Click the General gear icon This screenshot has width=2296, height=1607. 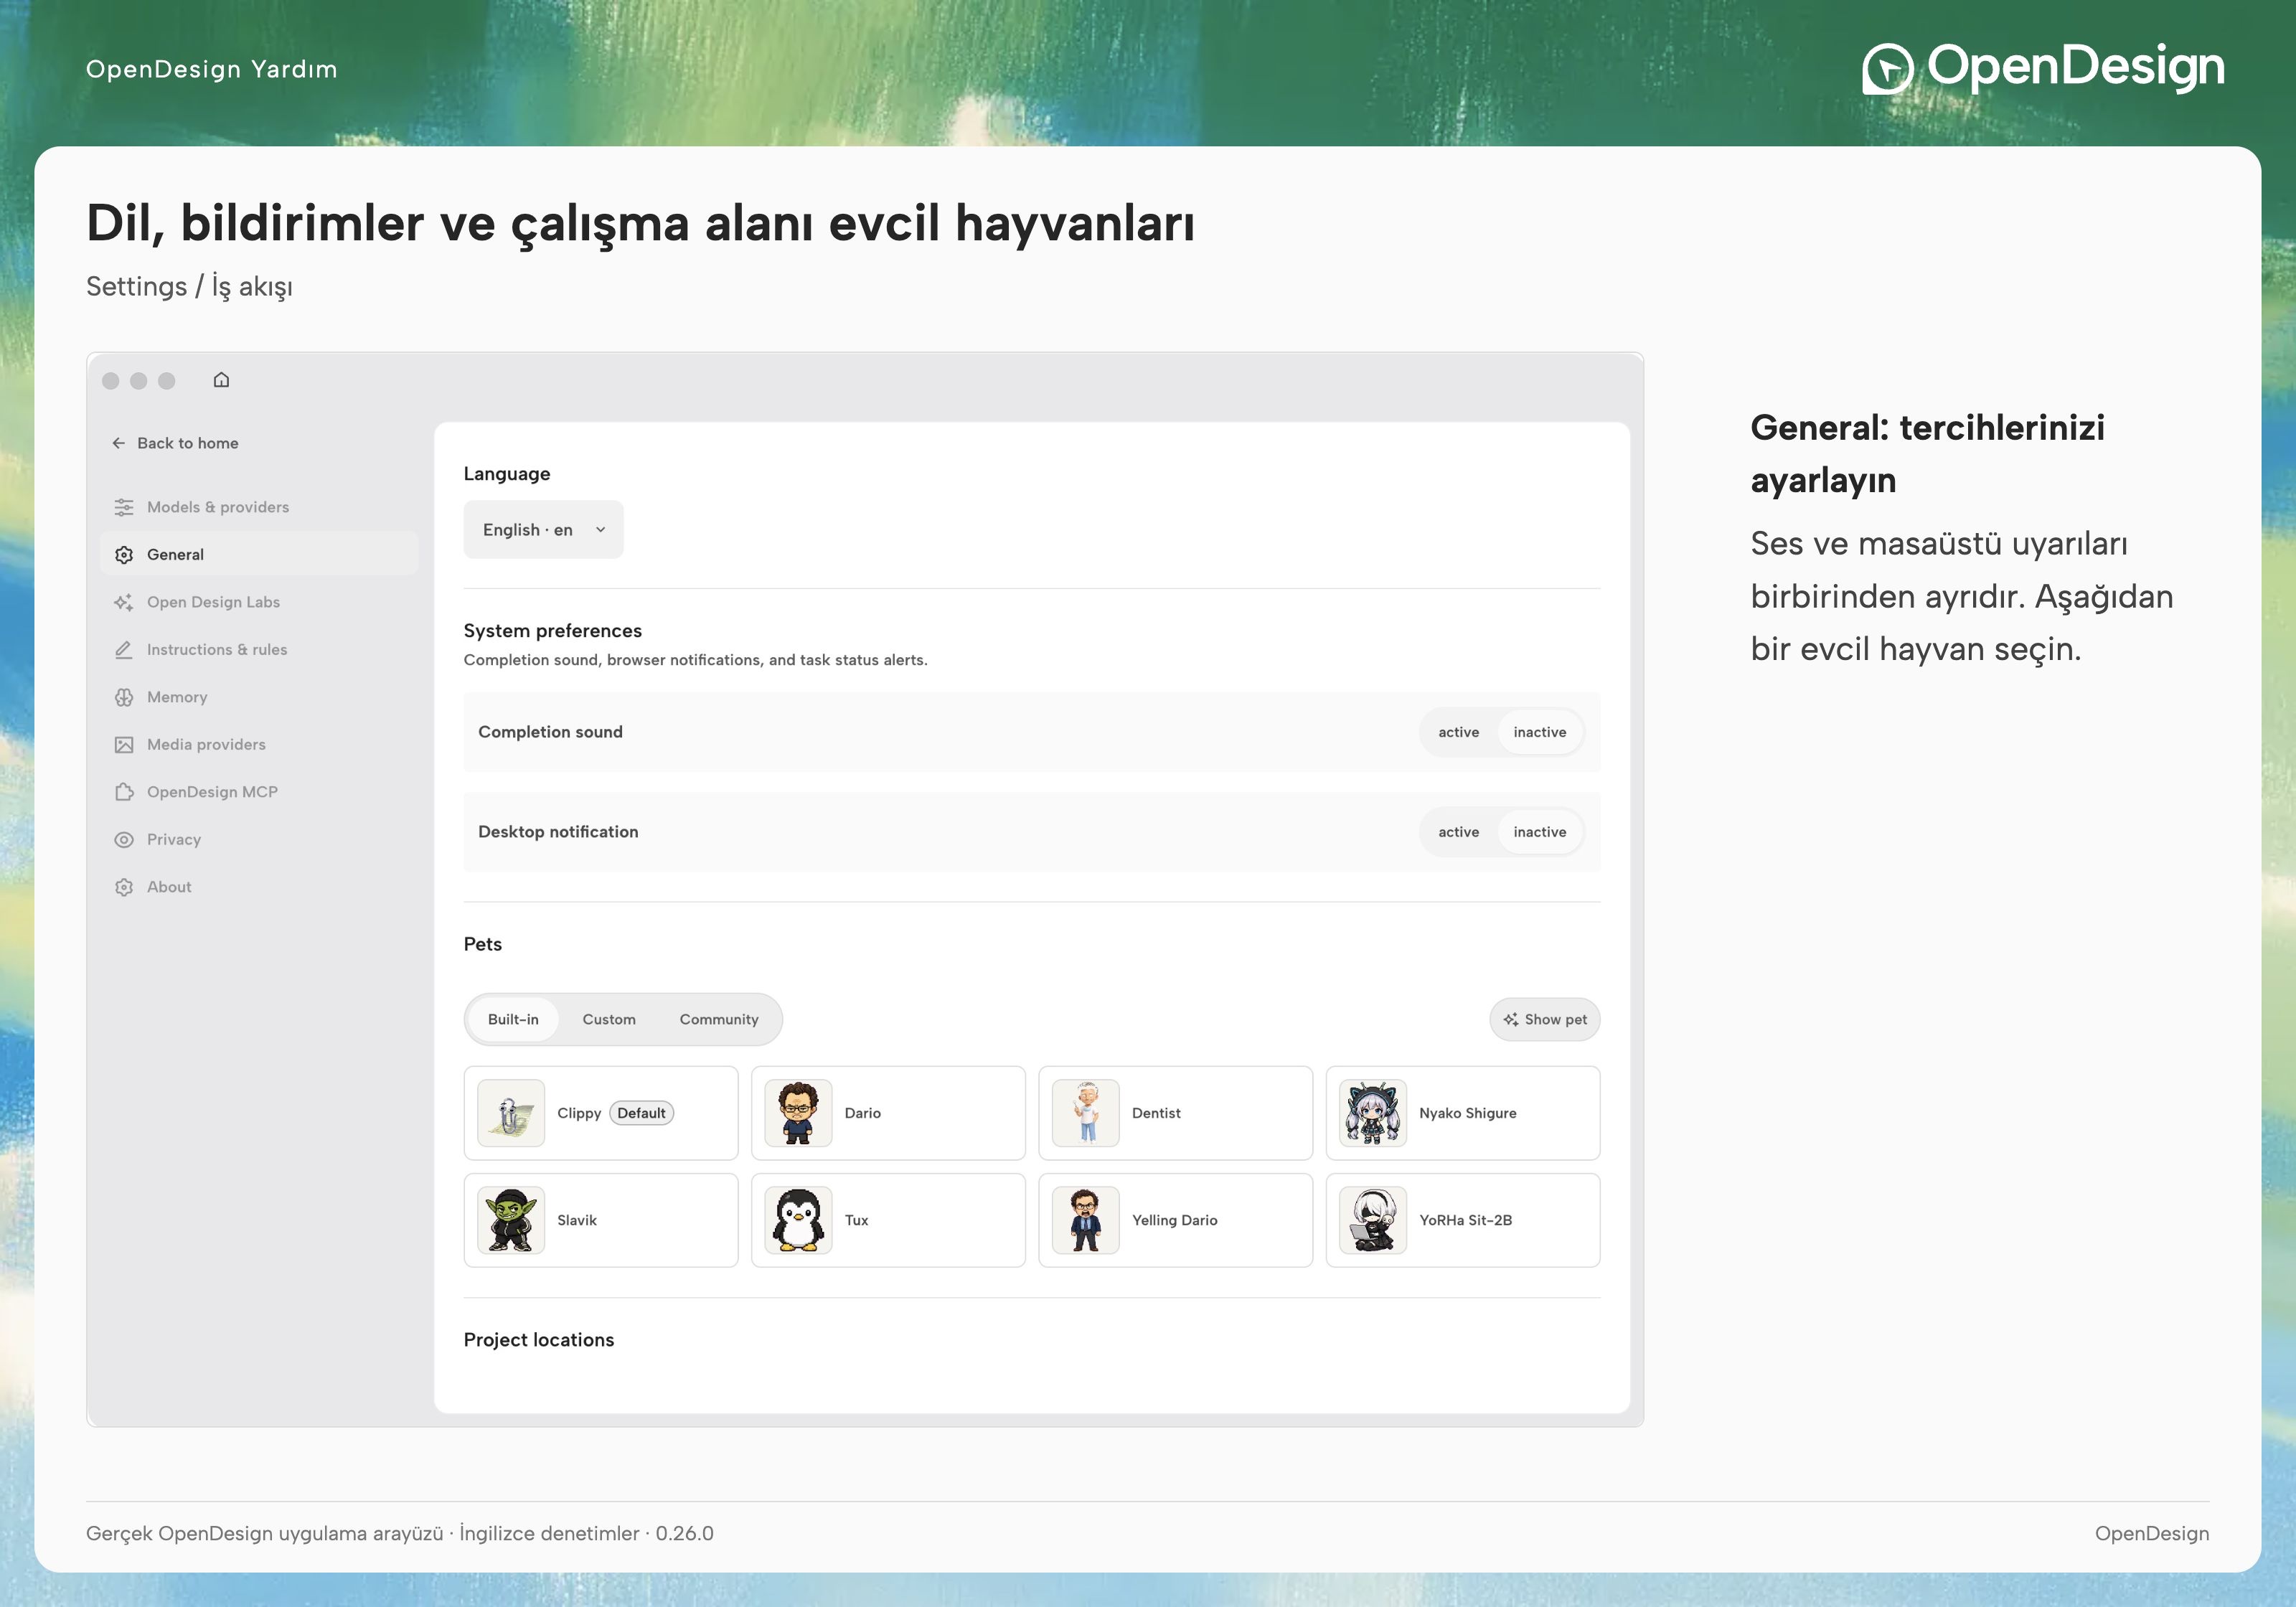pos(124,555)
